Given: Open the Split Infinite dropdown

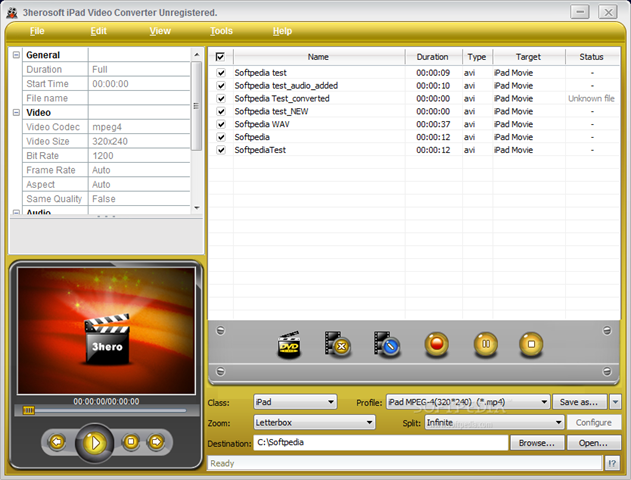Looking at the screenshot, I should pyautogui.click(x=494, y=422).
